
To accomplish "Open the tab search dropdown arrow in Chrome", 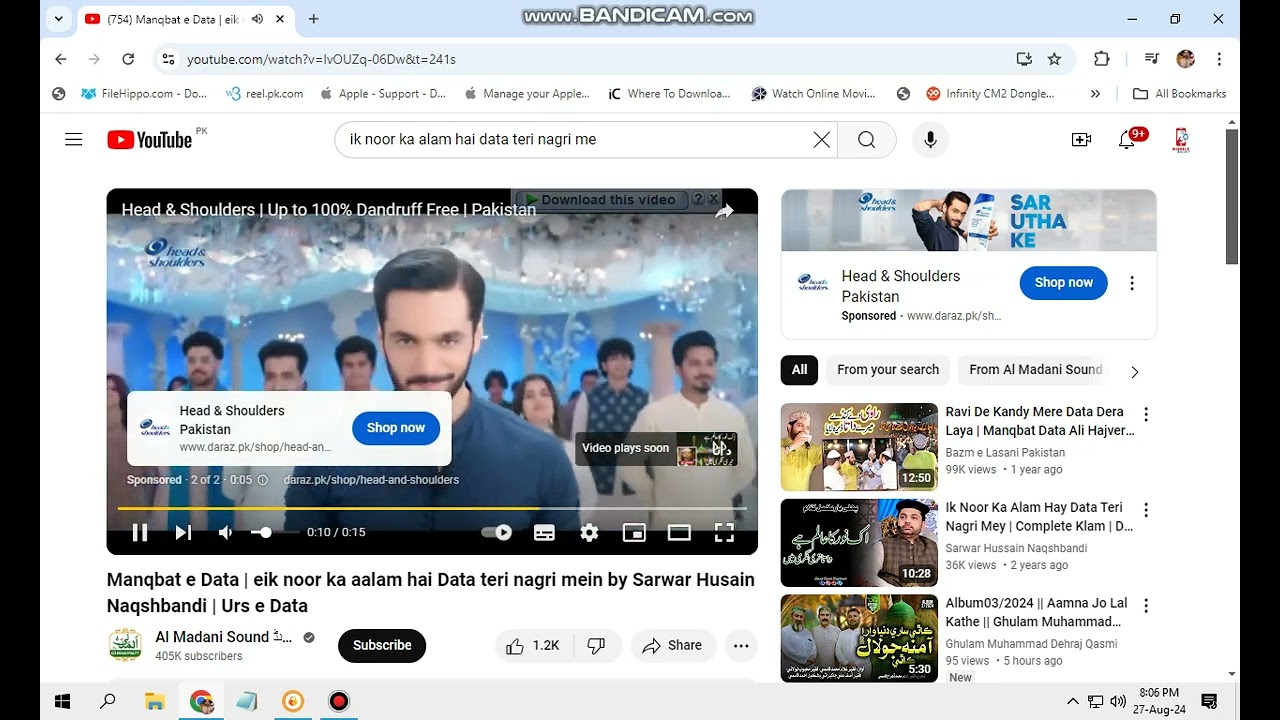I will coord(59,19).
